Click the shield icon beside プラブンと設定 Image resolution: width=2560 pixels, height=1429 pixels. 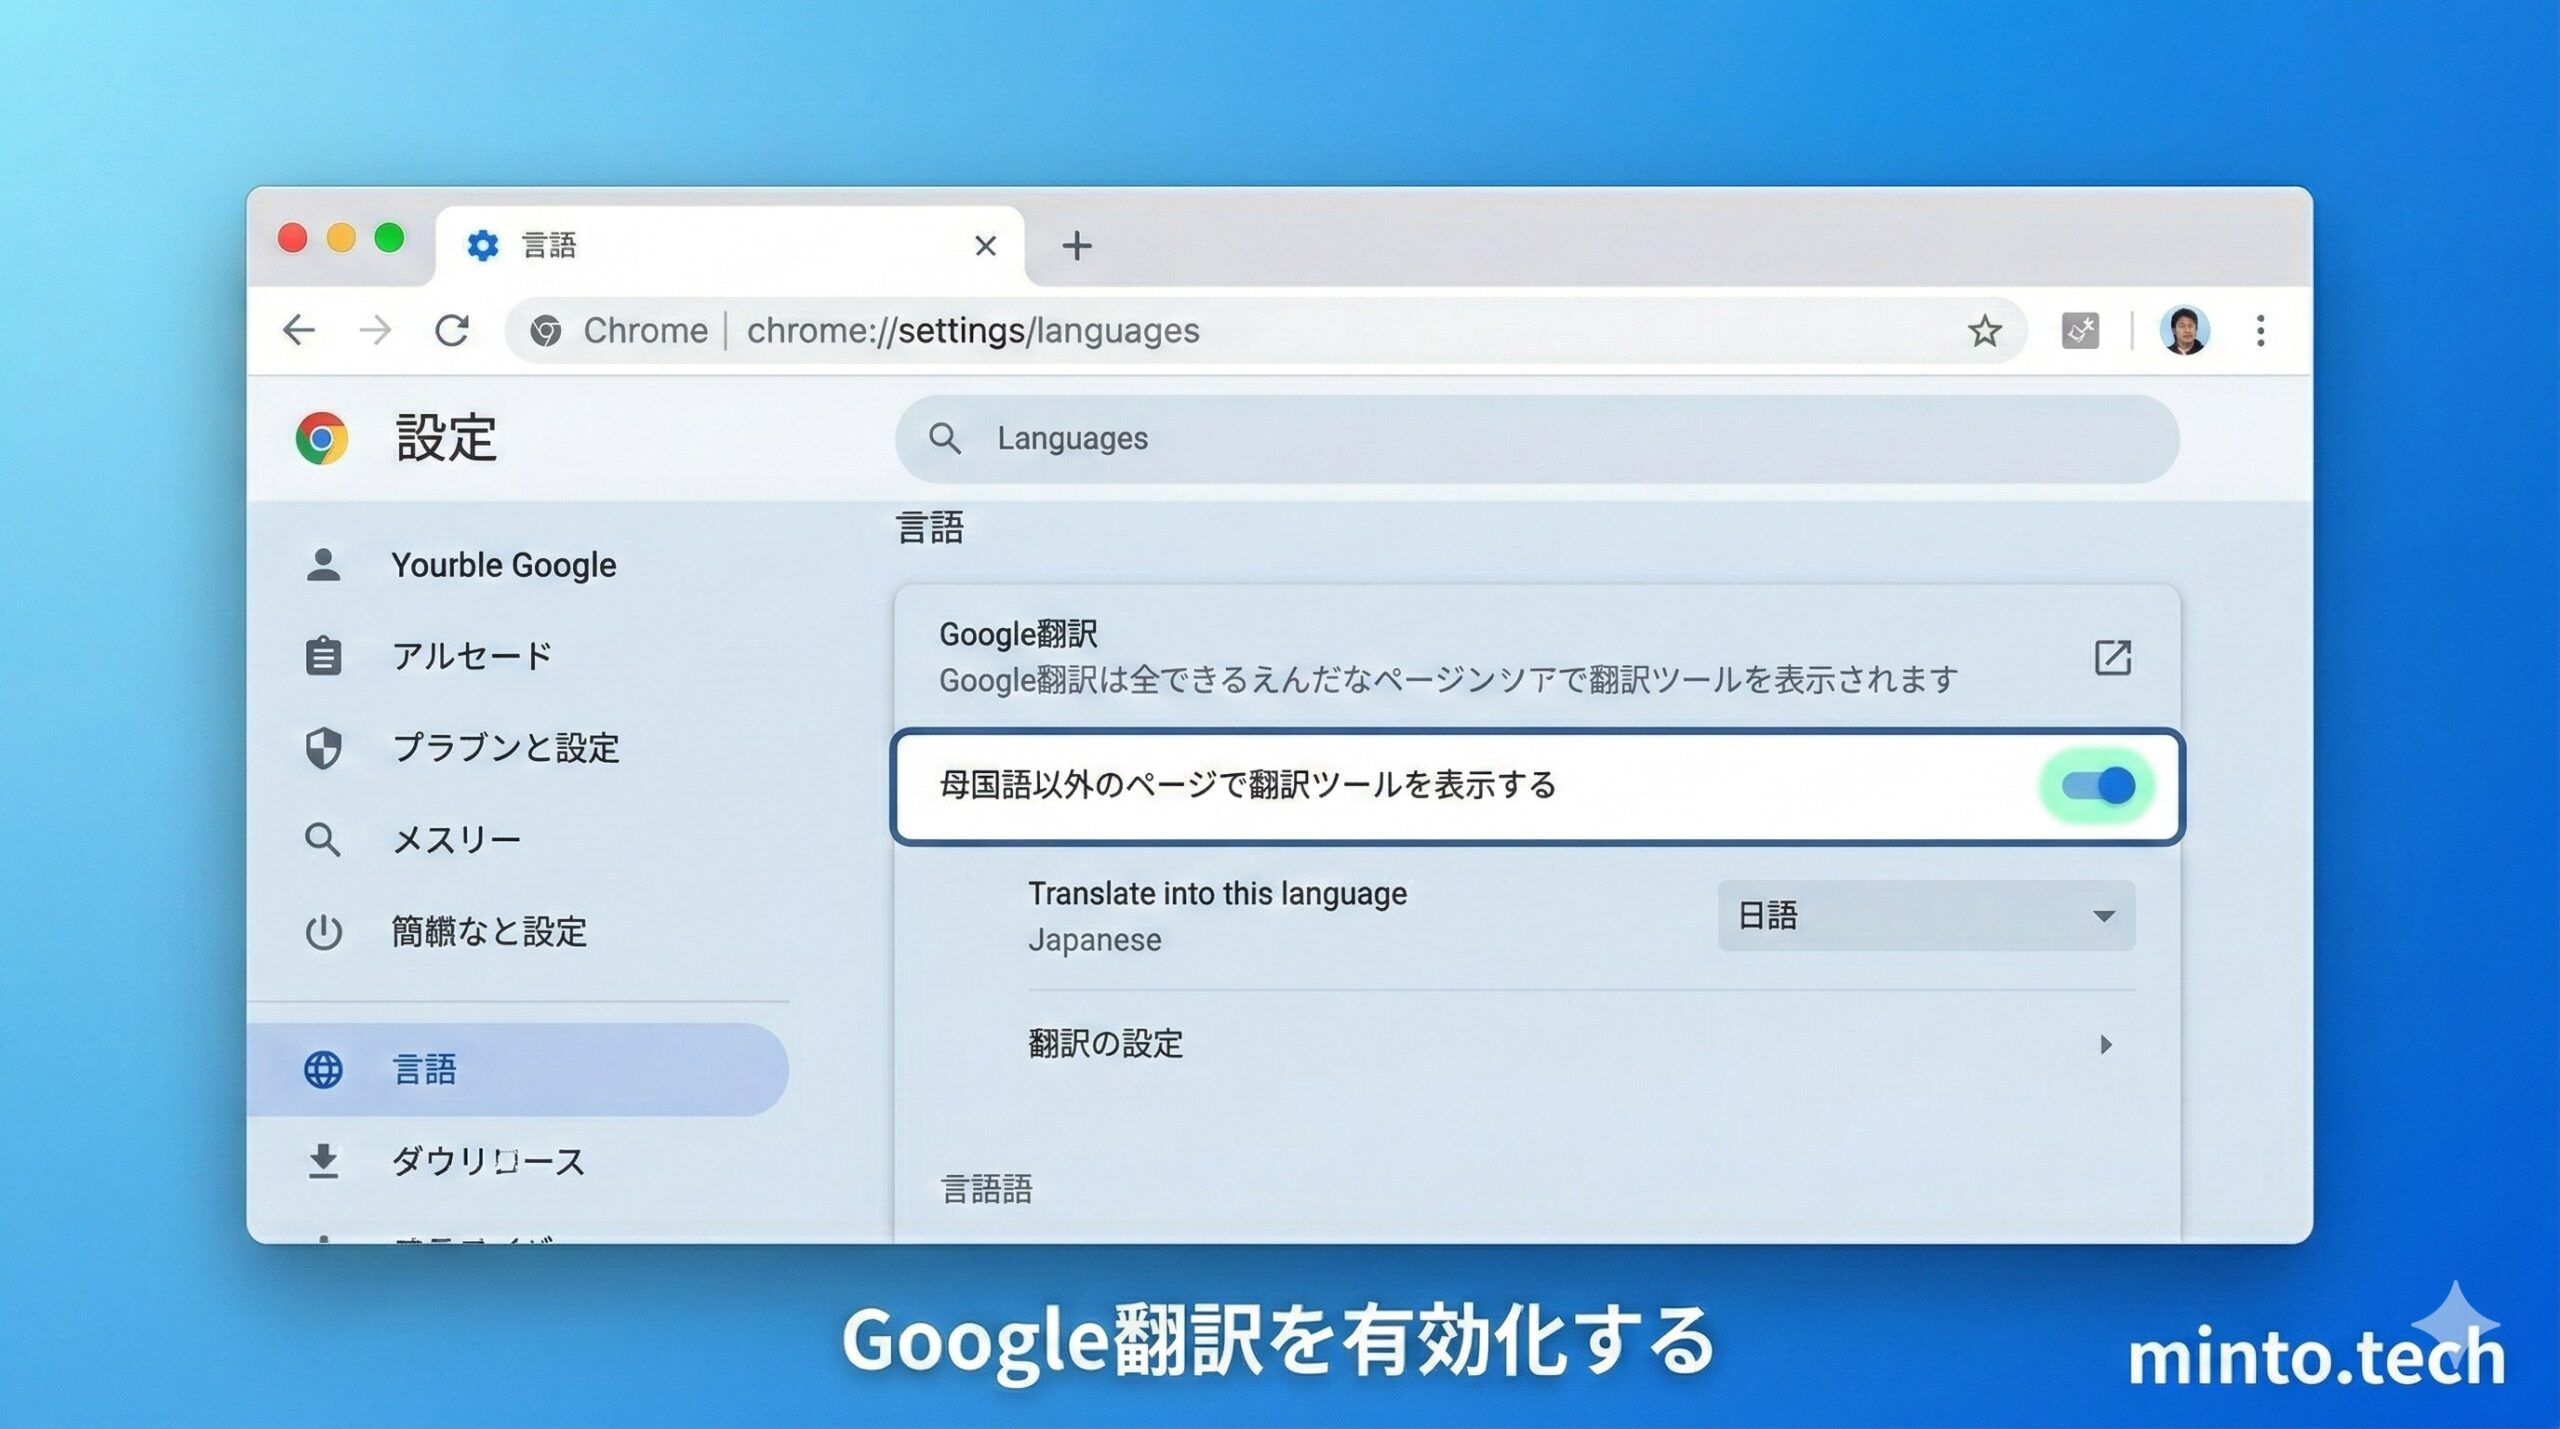tap(324, 748)
